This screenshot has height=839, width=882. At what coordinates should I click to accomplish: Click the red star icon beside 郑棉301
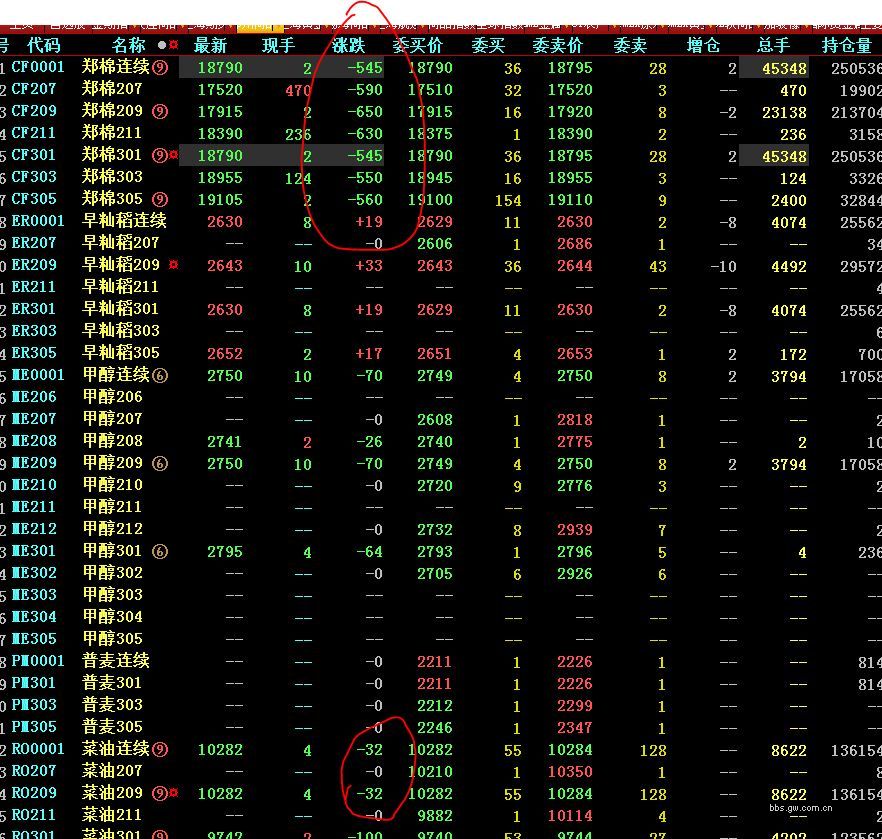[173, 156]
